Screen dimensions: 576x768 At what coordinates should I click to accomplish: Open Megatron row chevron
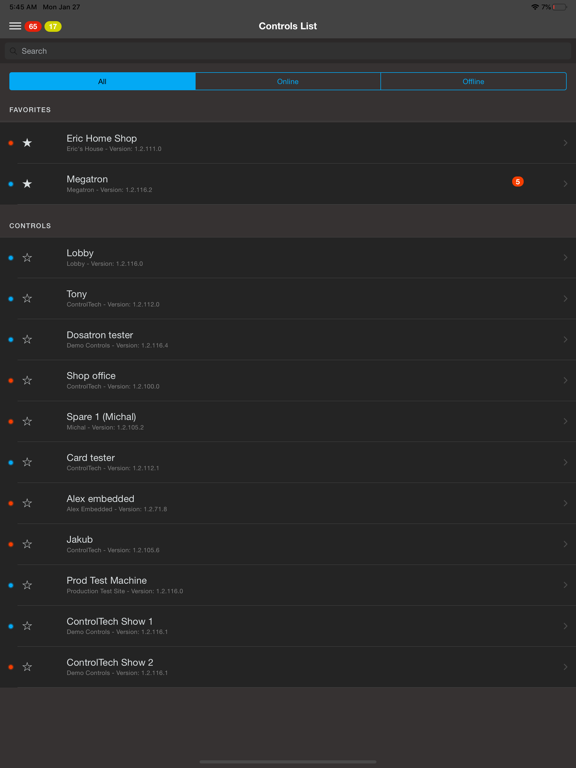(566, 184)
